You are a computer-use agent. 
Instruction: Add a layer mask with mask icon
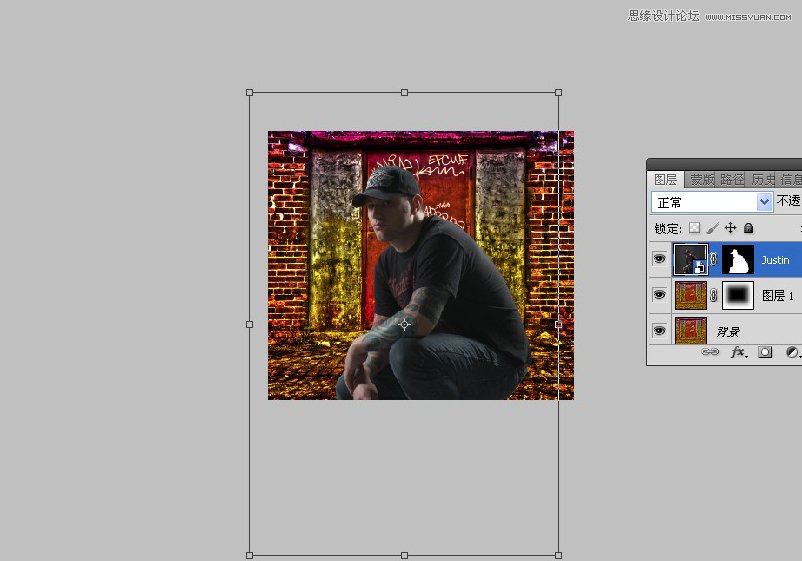tap(765, 352)
